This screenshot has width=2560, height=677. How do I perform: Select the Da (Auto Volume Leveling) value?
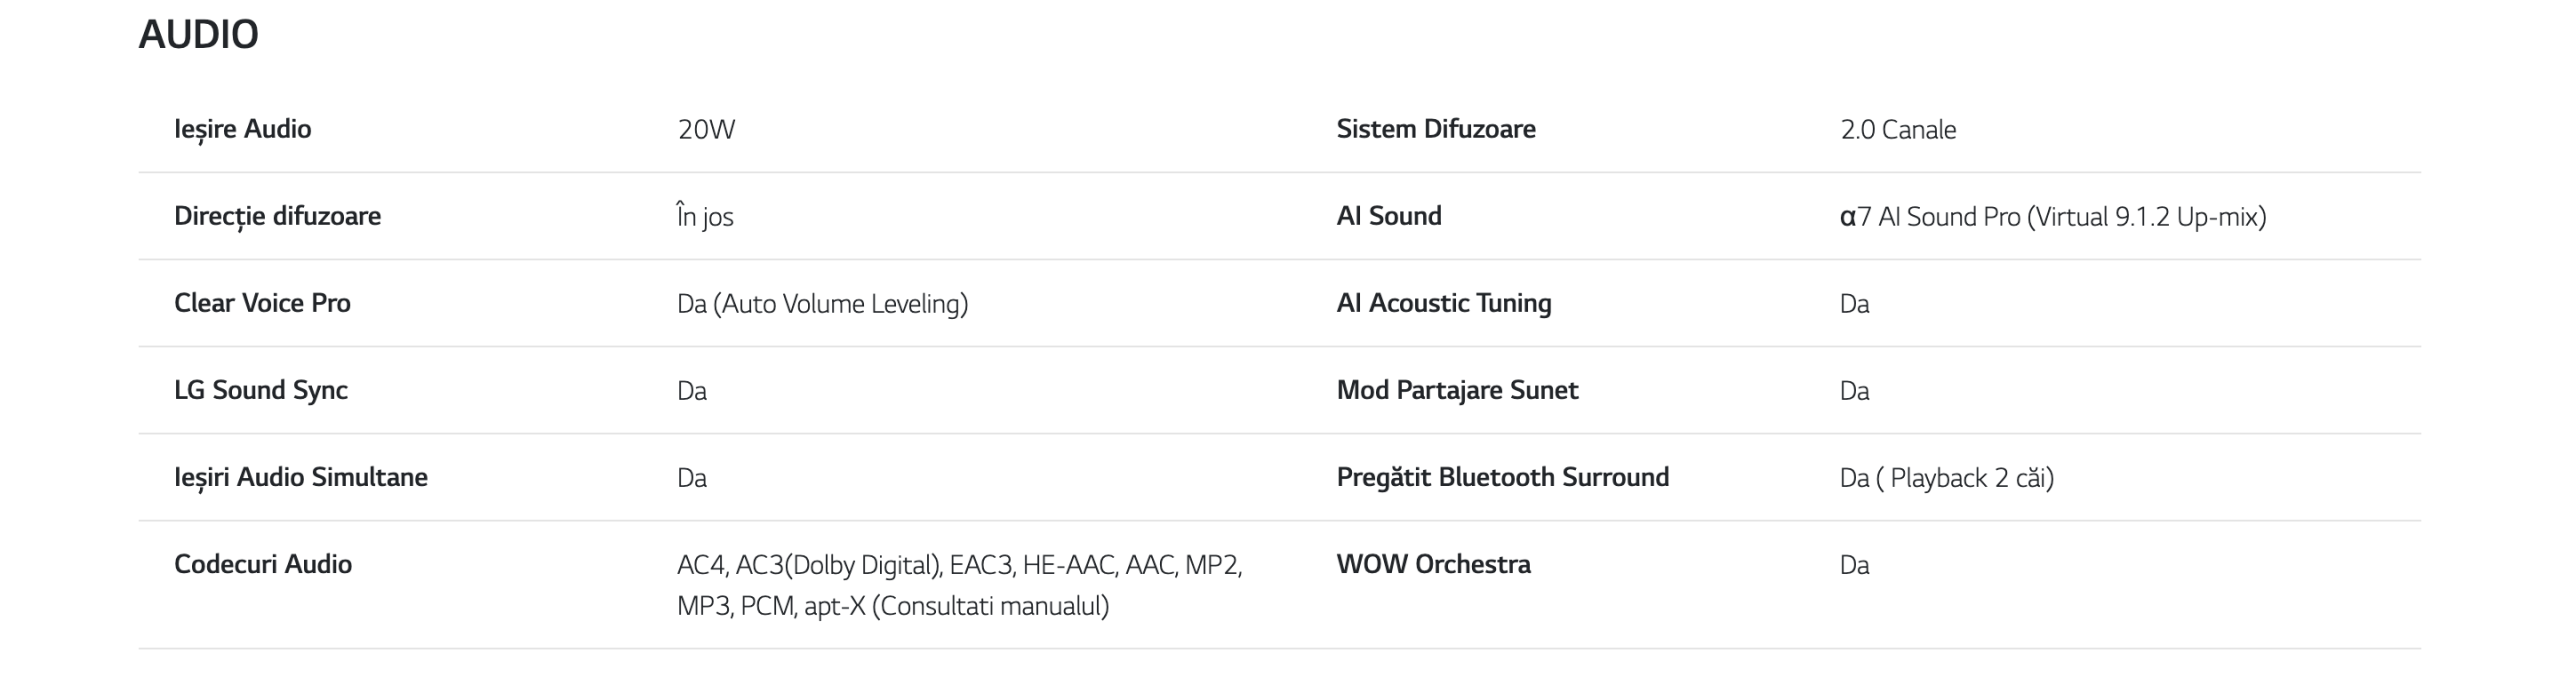click(822, 304)
